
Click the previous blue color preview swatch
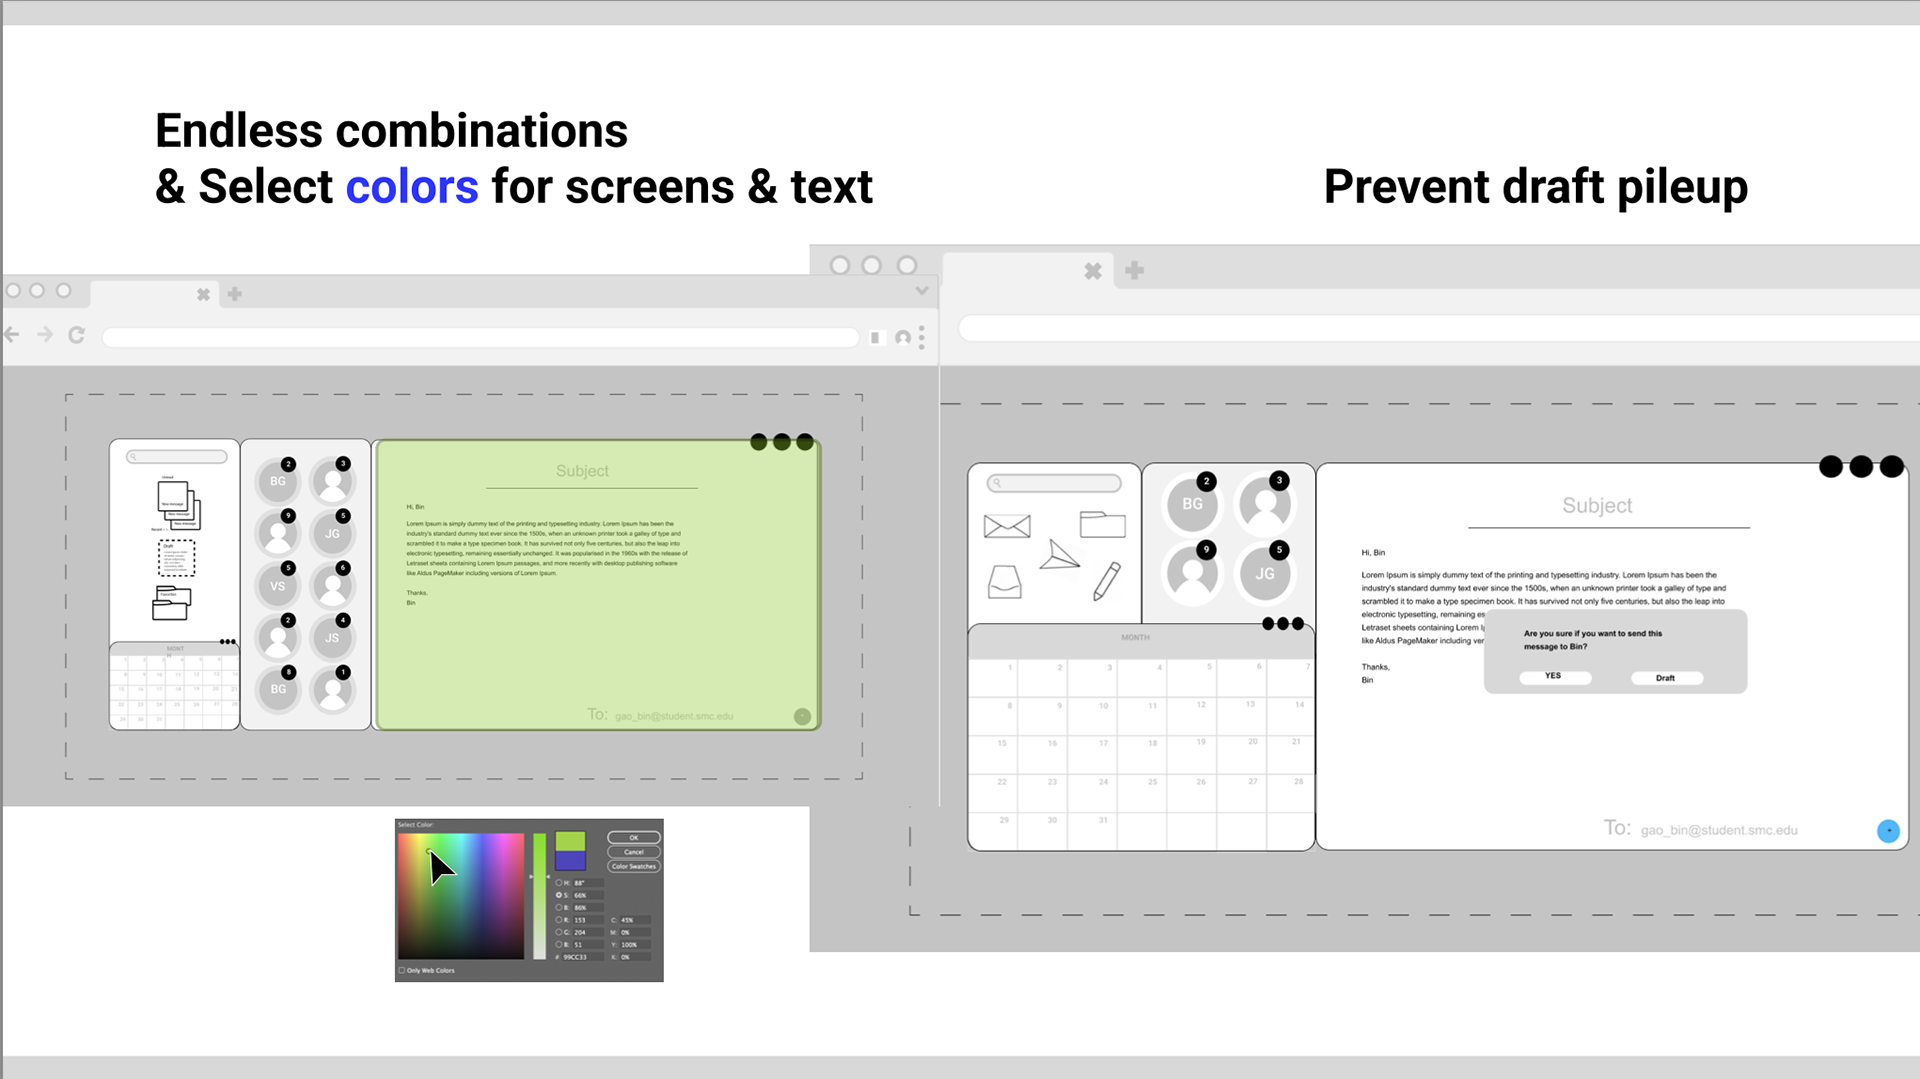click(570, 860)
